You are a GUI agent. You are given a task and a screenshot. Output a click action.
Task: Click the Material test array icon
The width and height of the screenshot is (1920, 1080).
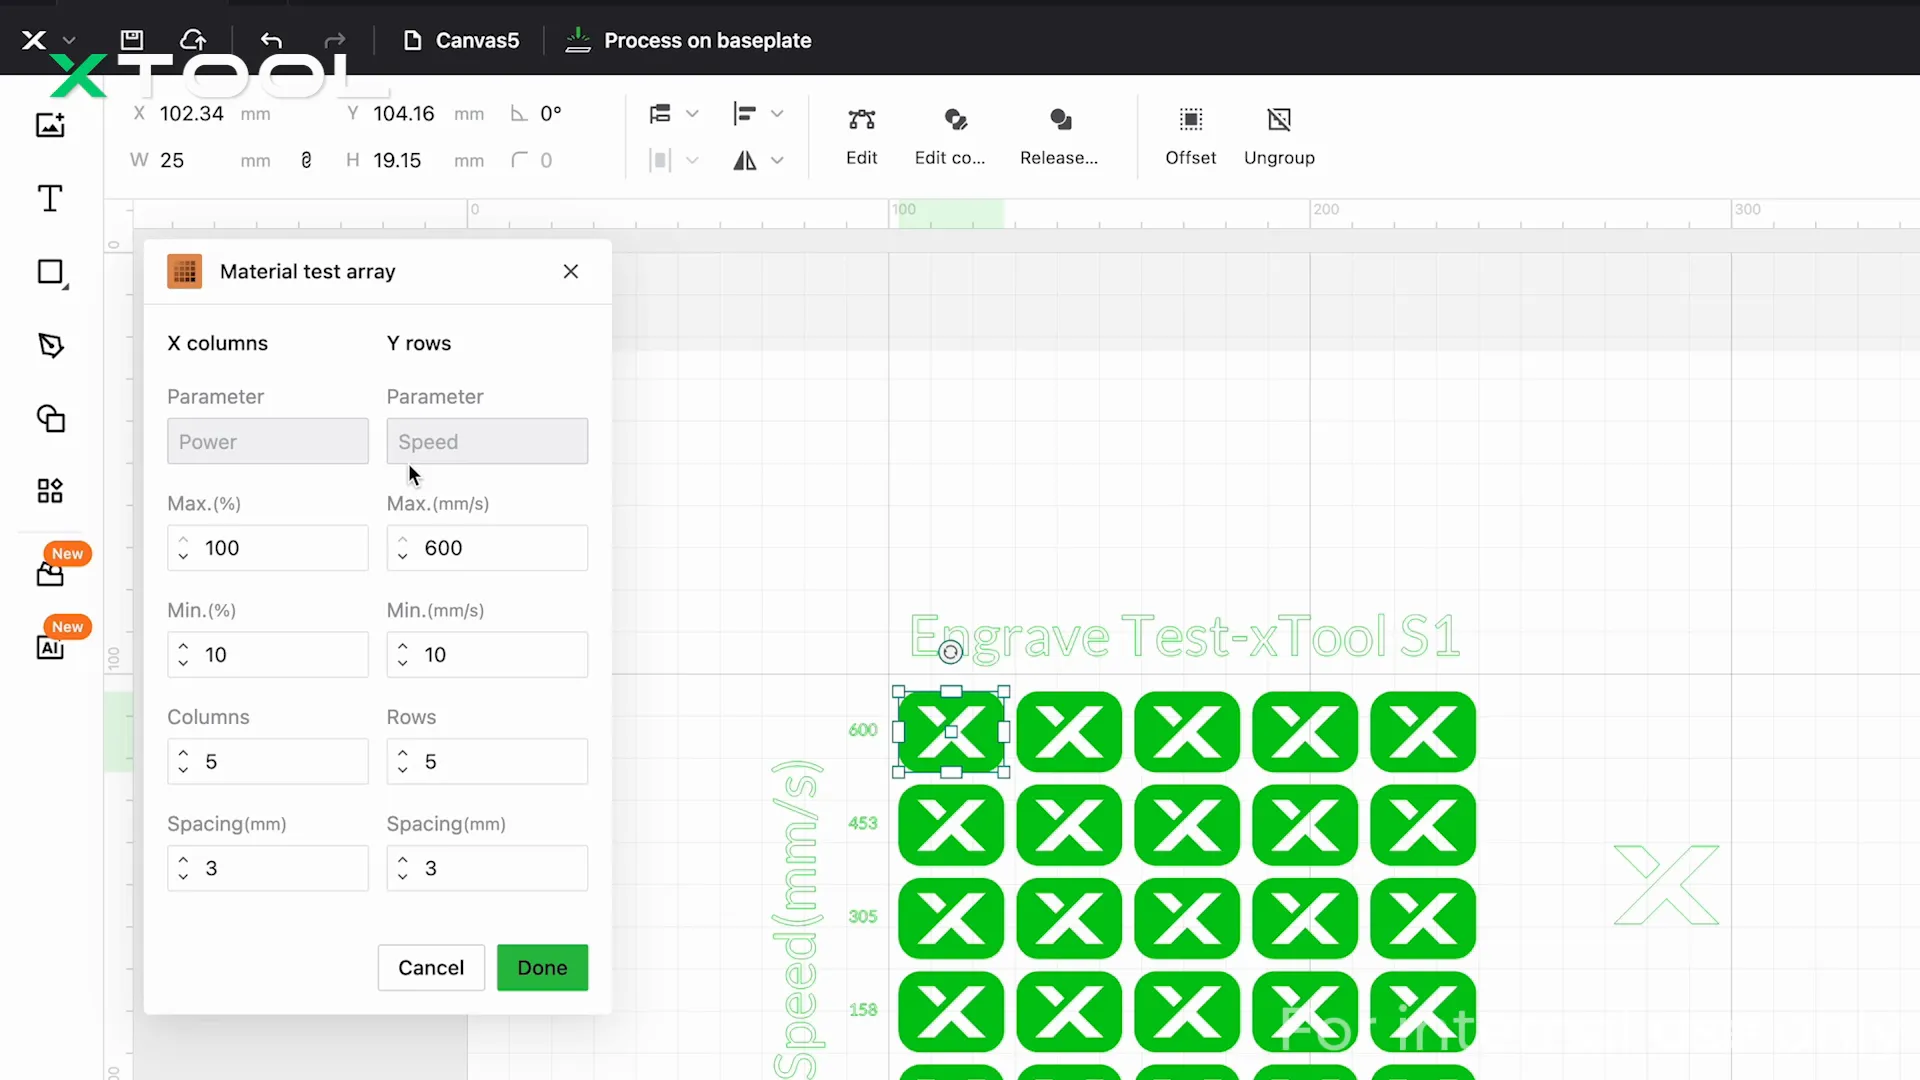tap(184, 271)
